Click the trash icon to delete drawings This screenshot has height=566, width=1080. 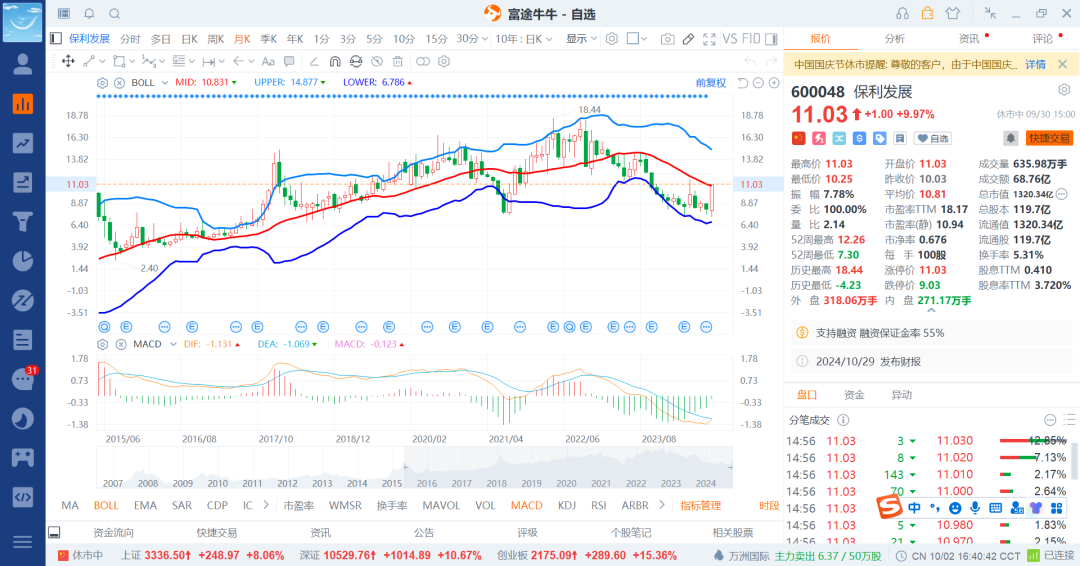pos(397,61)
